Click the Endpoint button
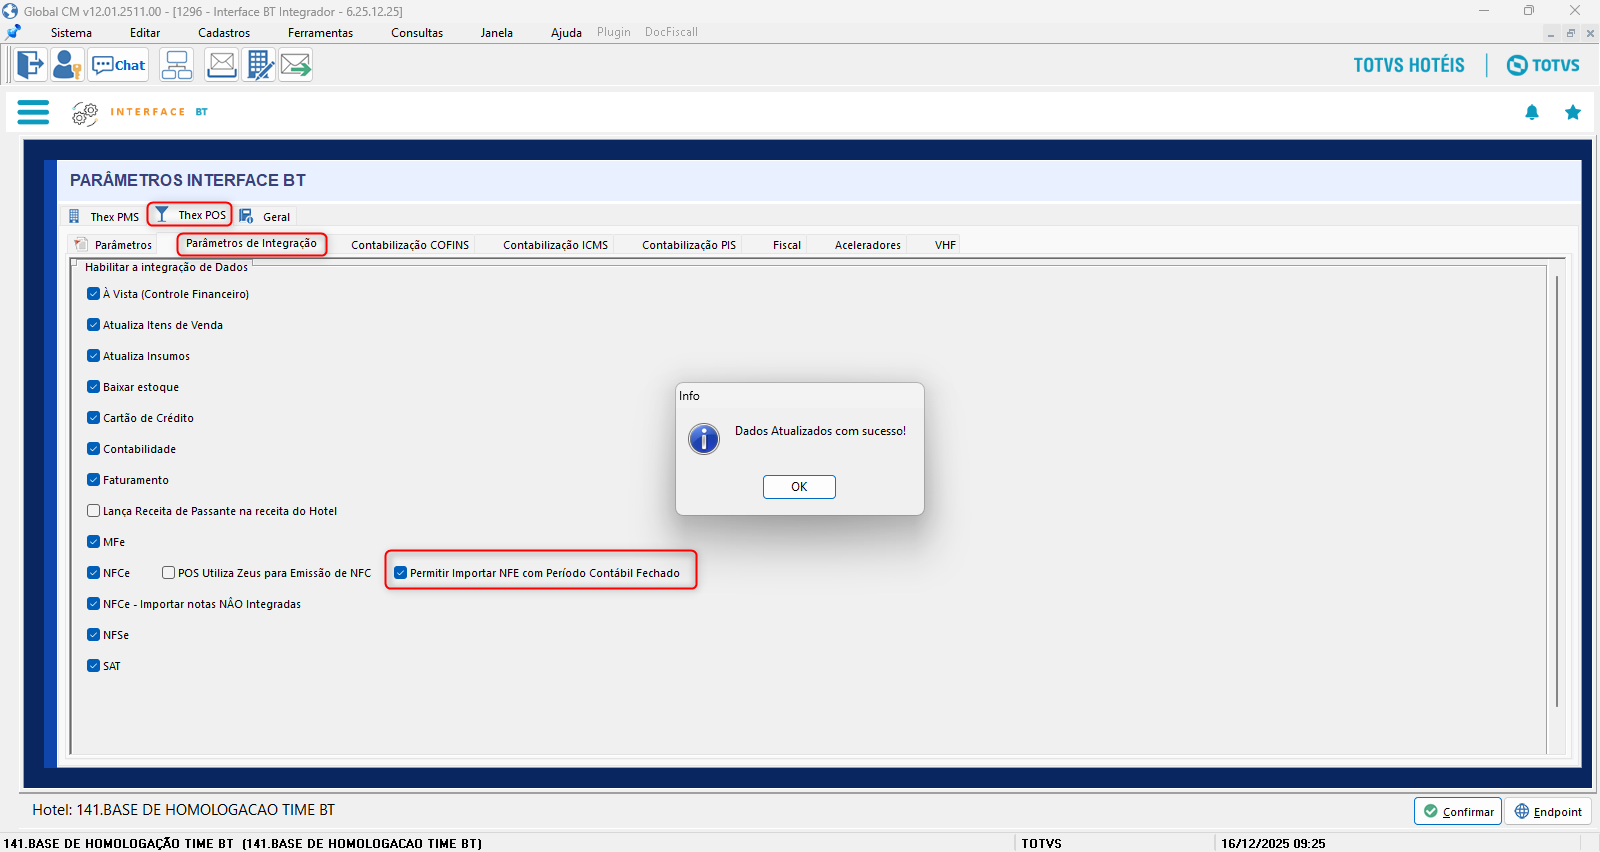1600x852 pixels. [x=1548, y=811]
